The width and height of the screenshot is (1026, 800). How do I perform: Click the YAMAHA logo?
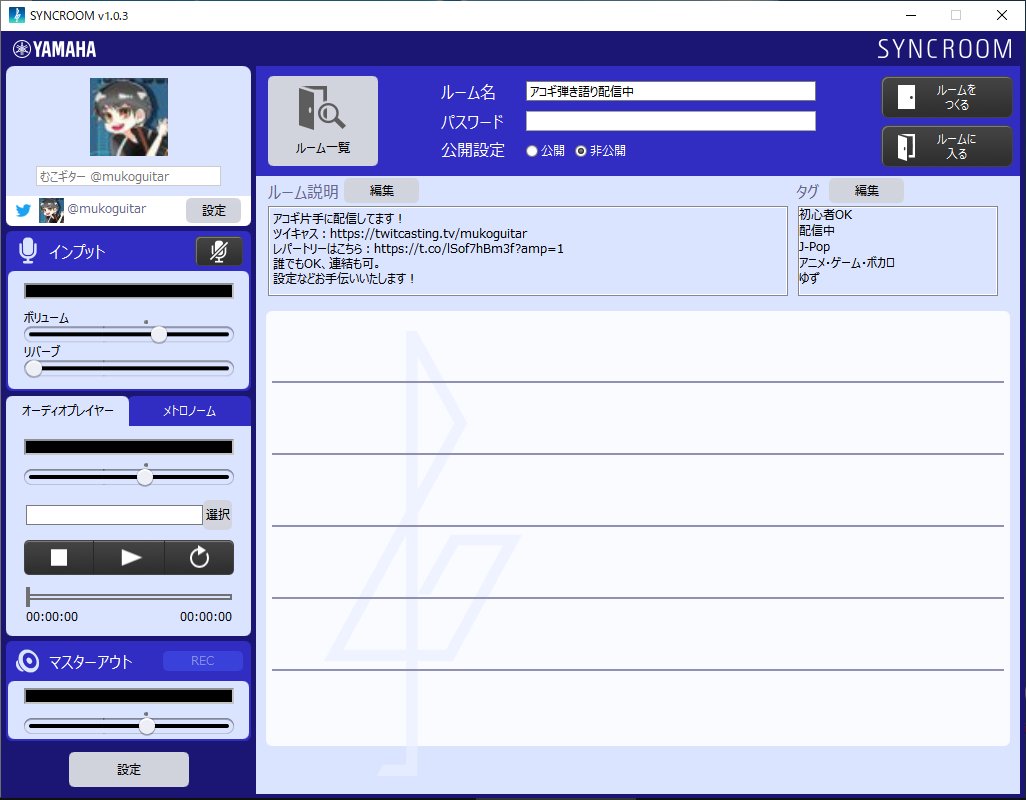point(54,49)
